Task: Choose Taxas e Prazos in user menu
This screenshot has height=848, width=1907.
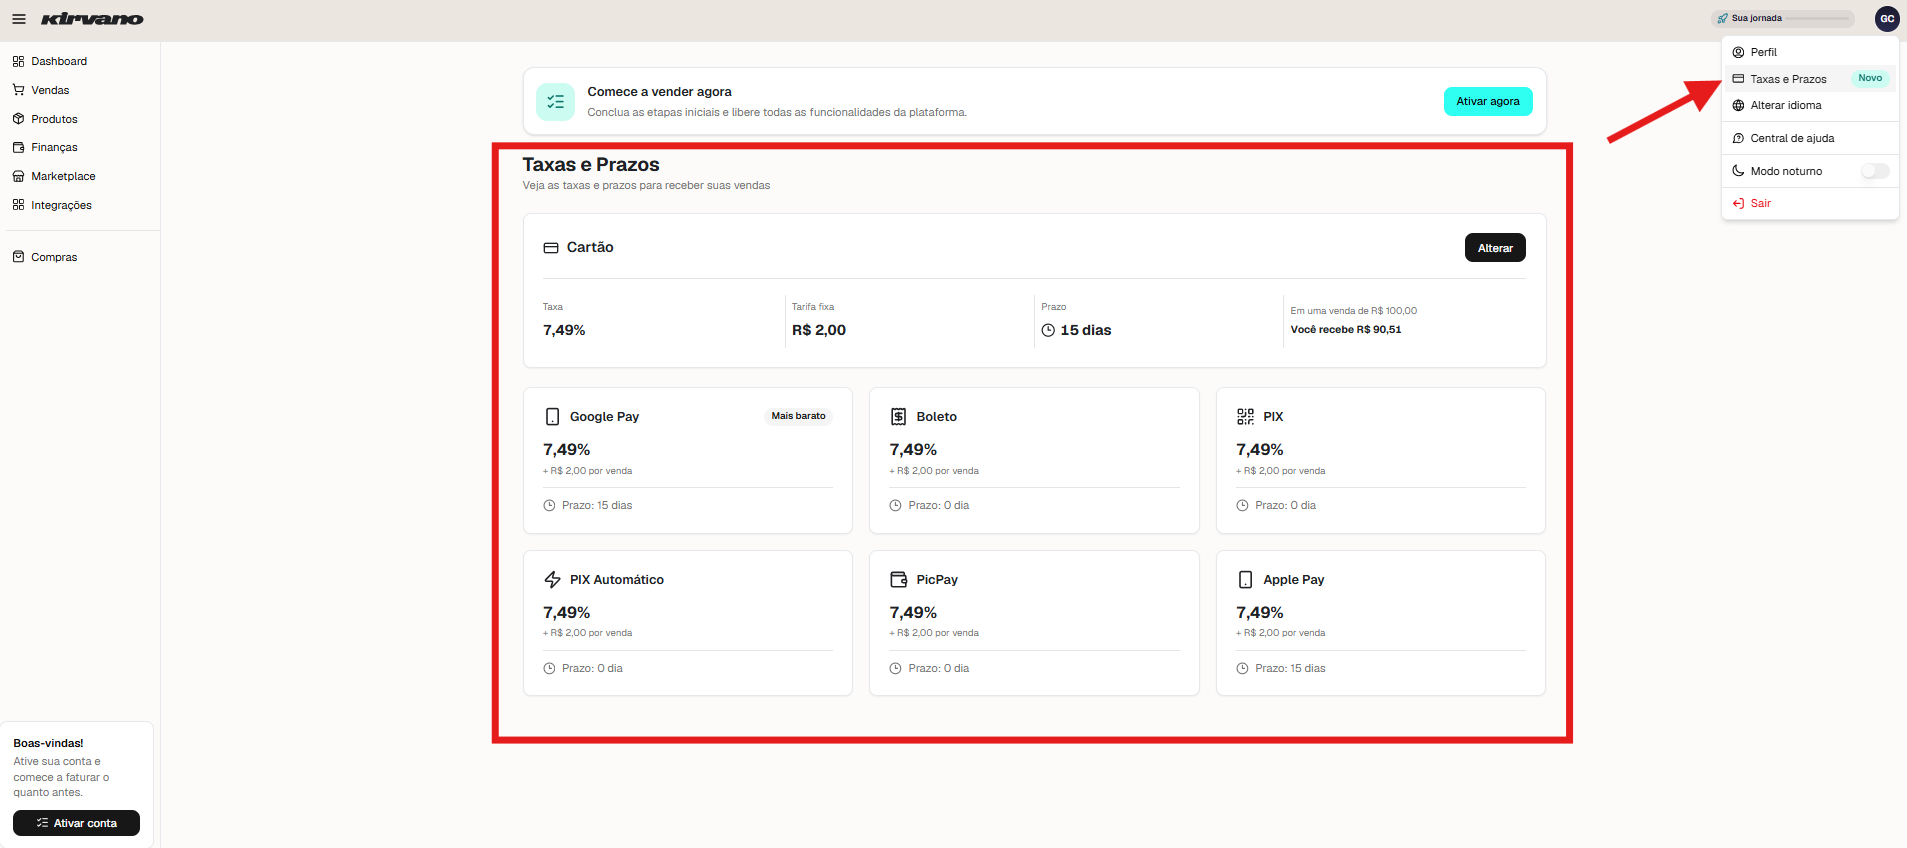Action: point(1810,79)
